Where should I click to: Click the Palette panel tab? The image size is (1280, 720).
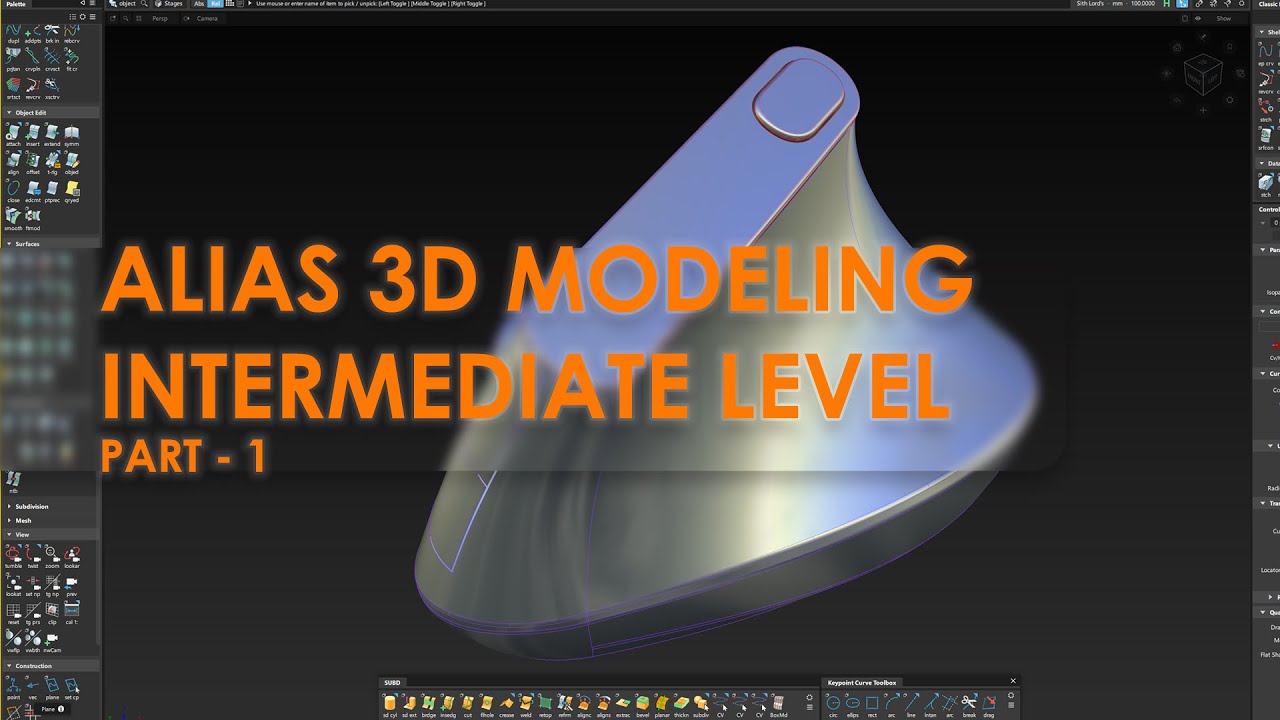pyautogui.click(x=17, y=4)
